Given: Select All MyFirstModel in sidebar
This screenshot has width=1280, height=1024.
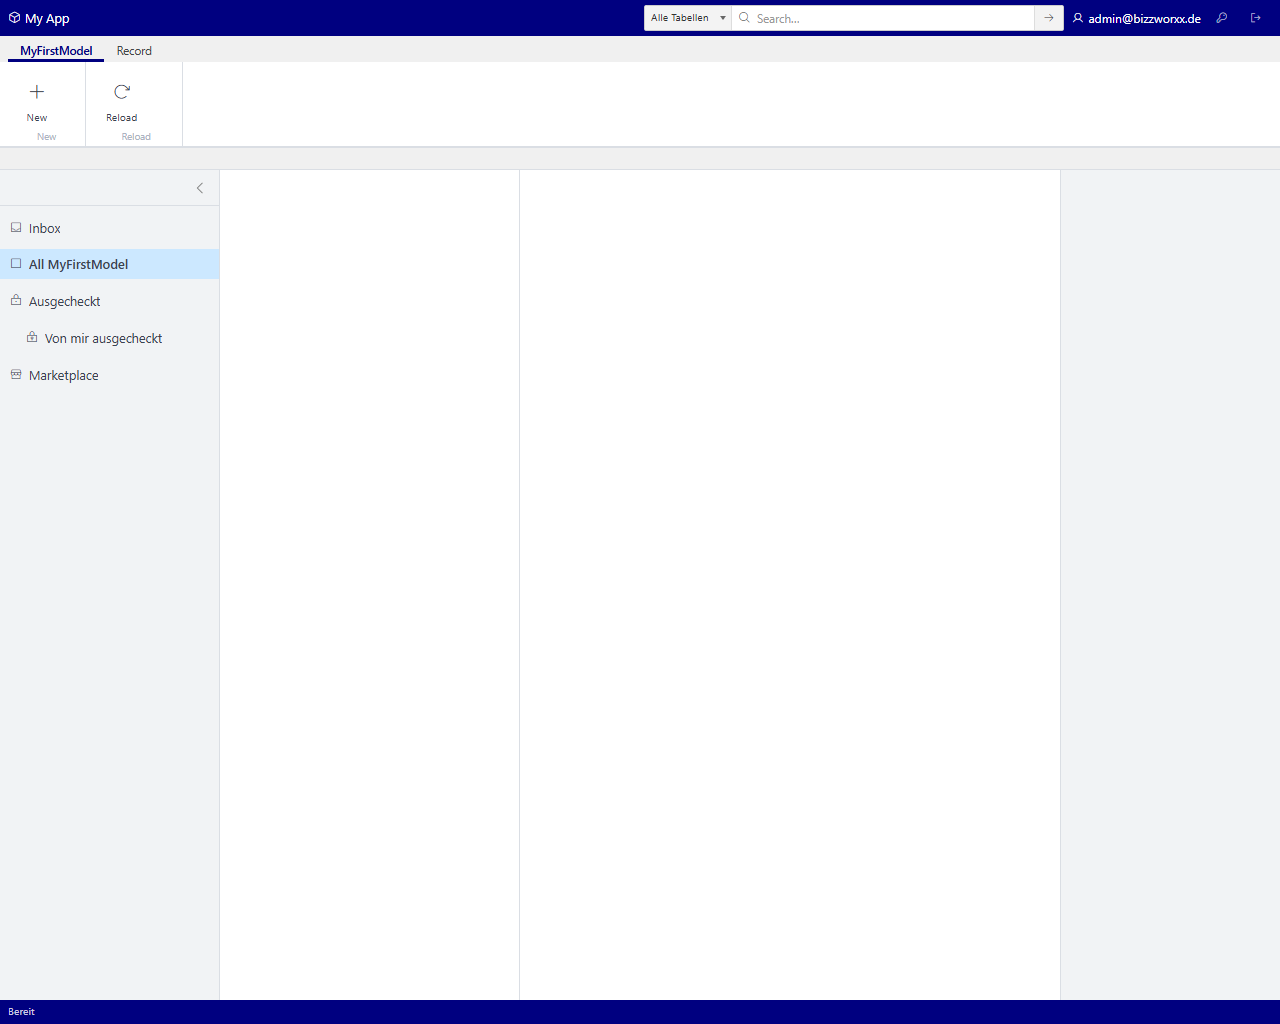Looking at the screenshot, I should pos(78,265).
